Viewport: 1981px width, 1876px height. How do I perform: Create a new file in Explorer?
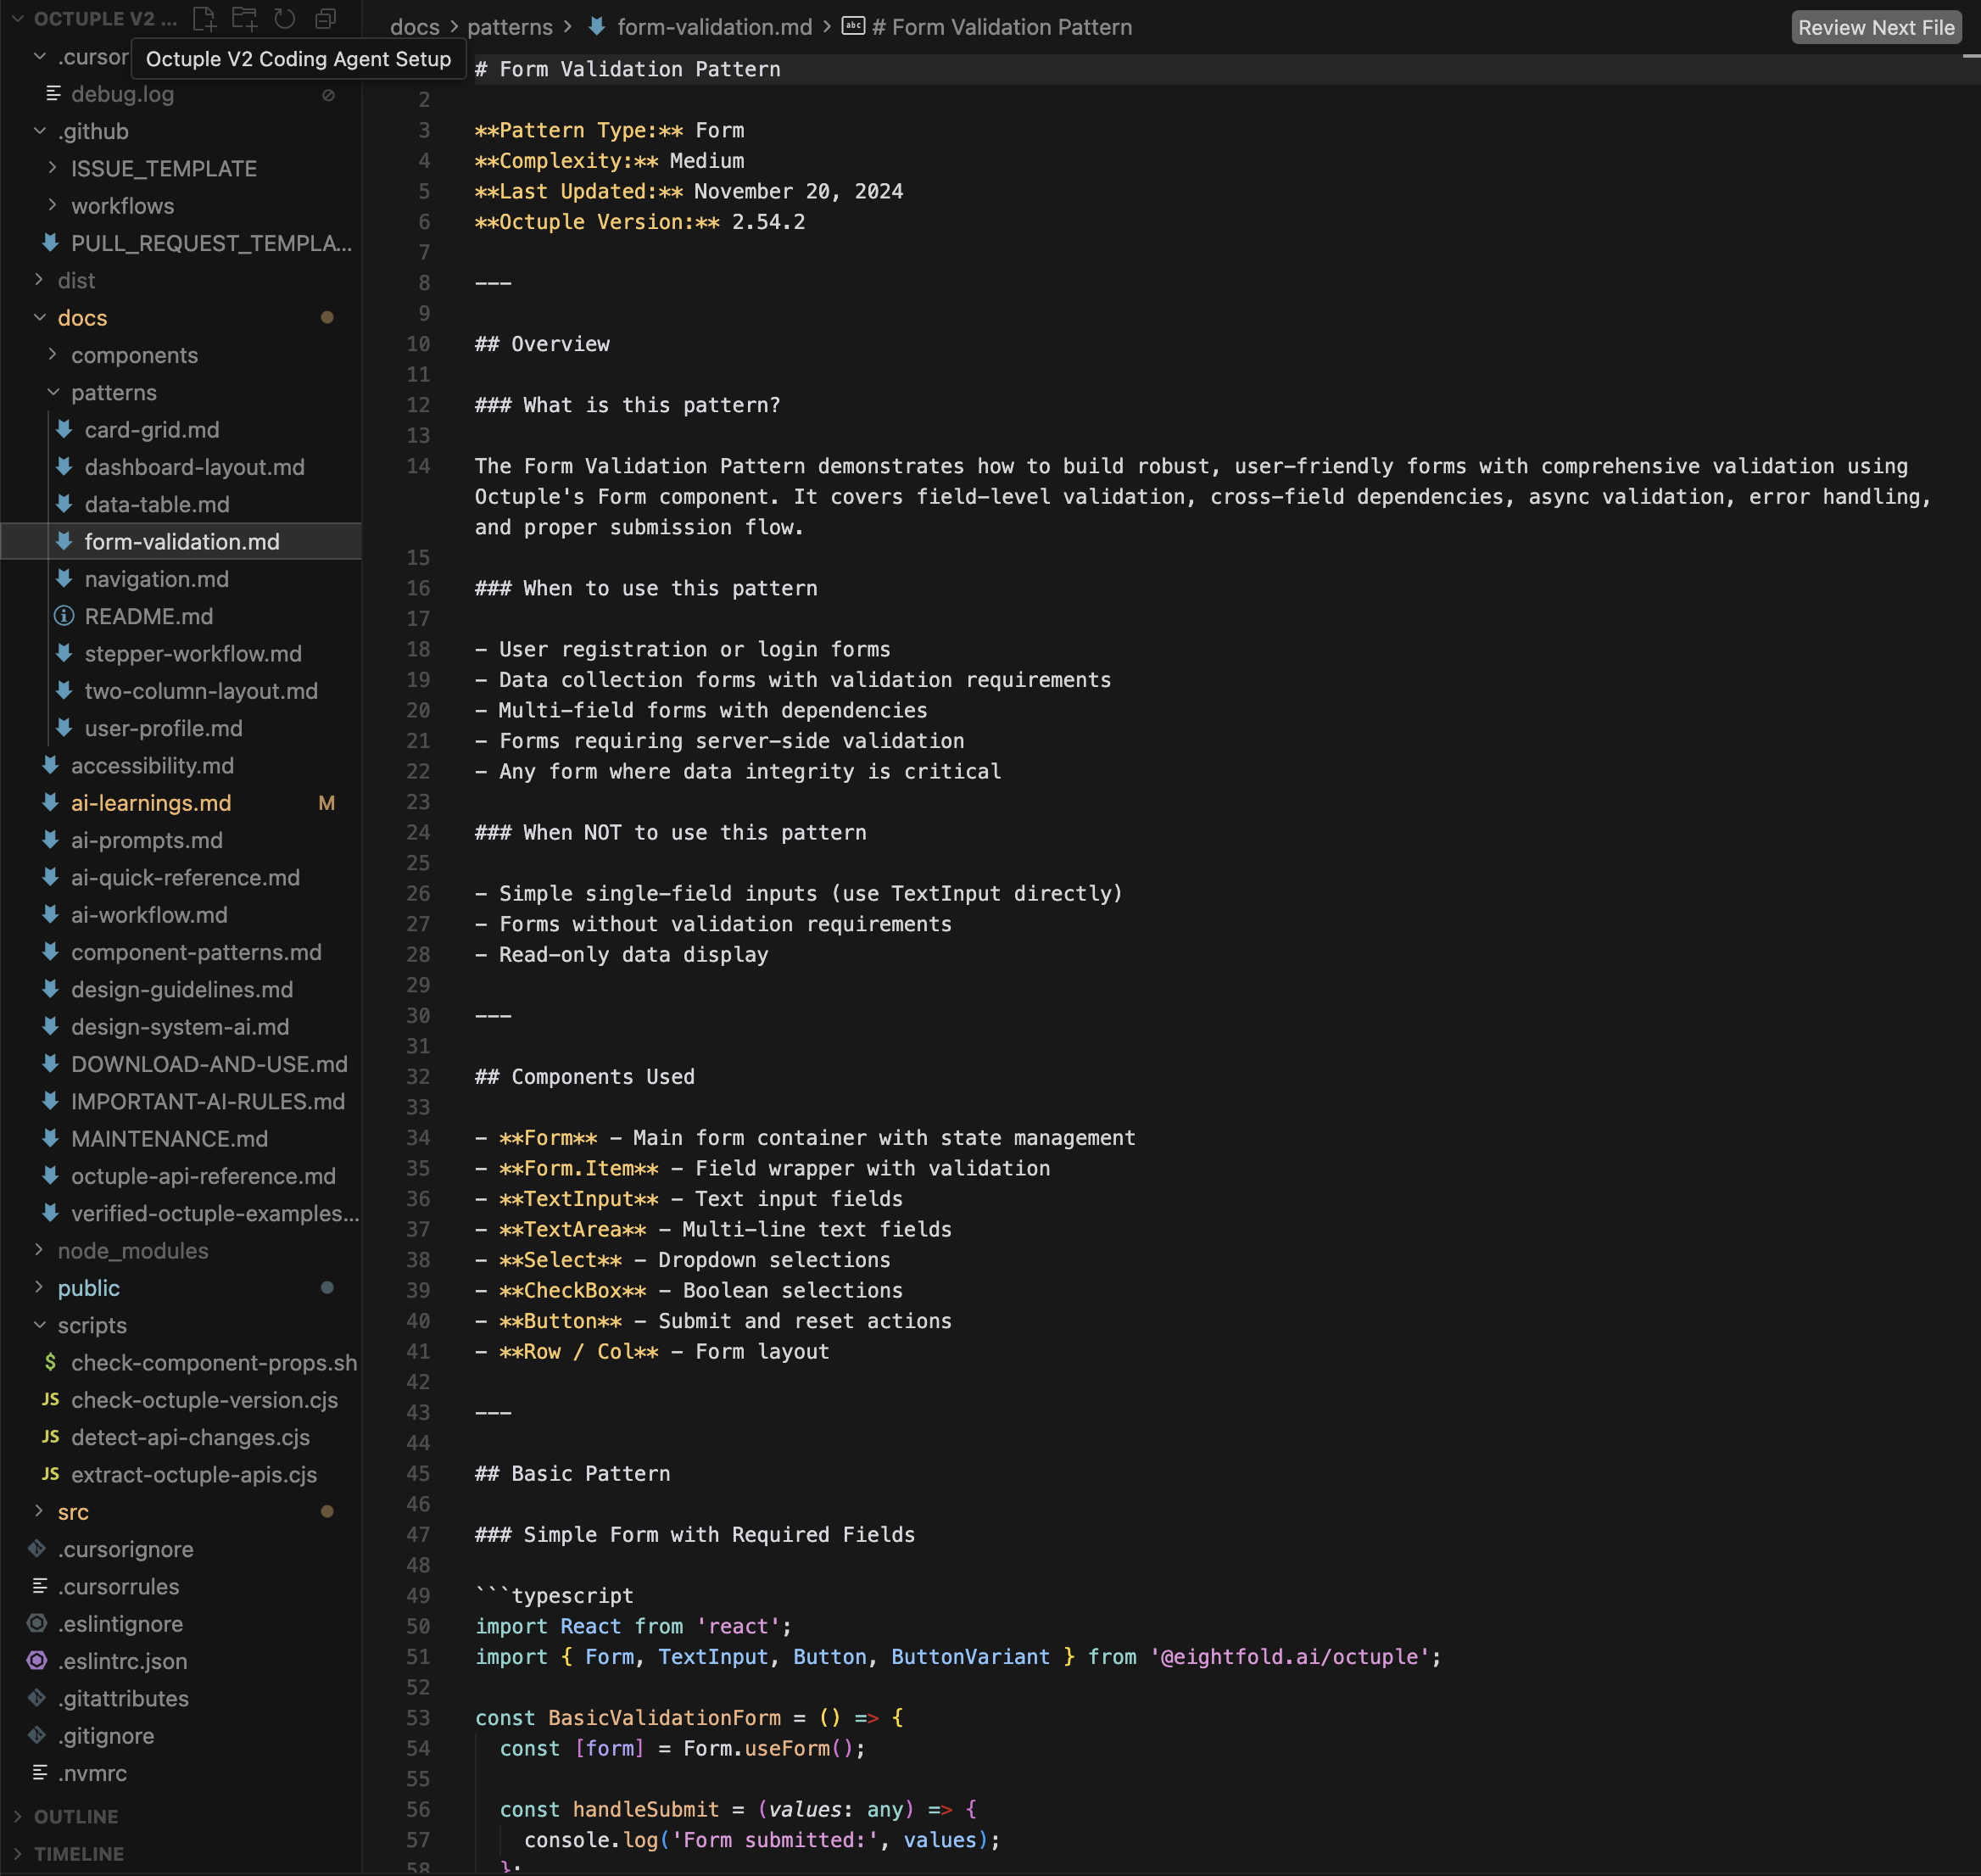coord(204,18)
